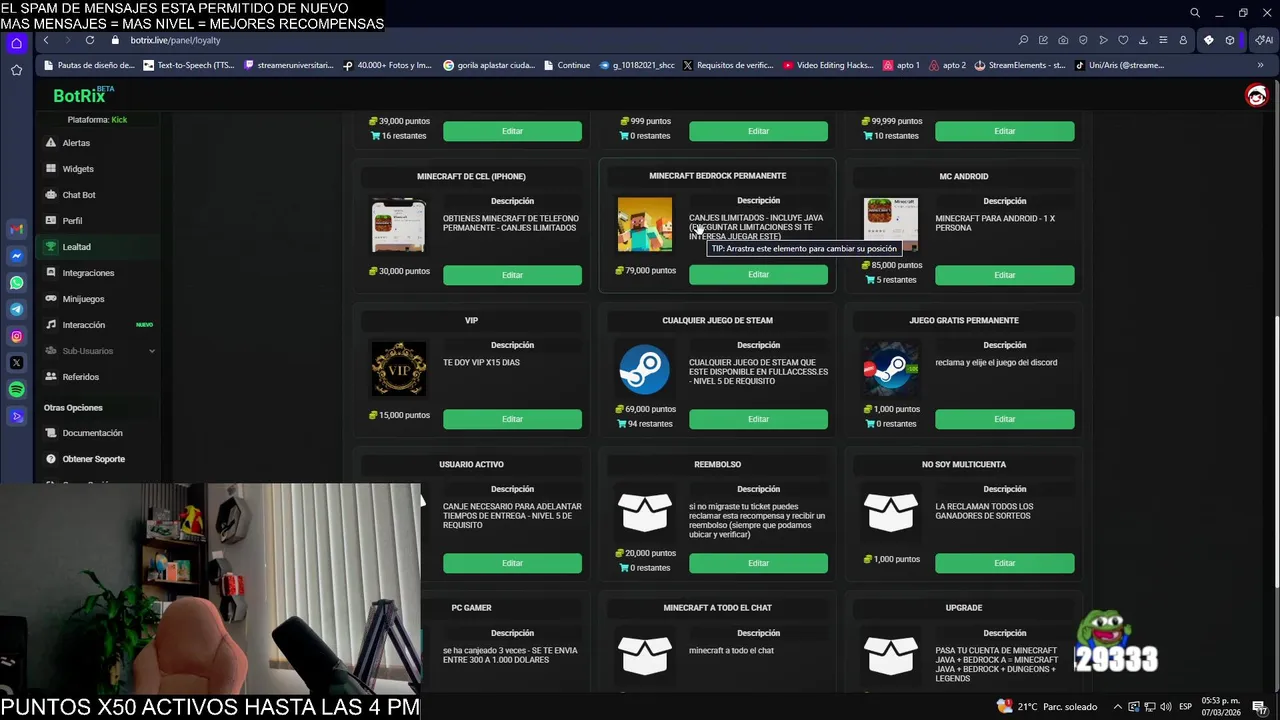Edit the MC Android reward

coord(1004,275)
